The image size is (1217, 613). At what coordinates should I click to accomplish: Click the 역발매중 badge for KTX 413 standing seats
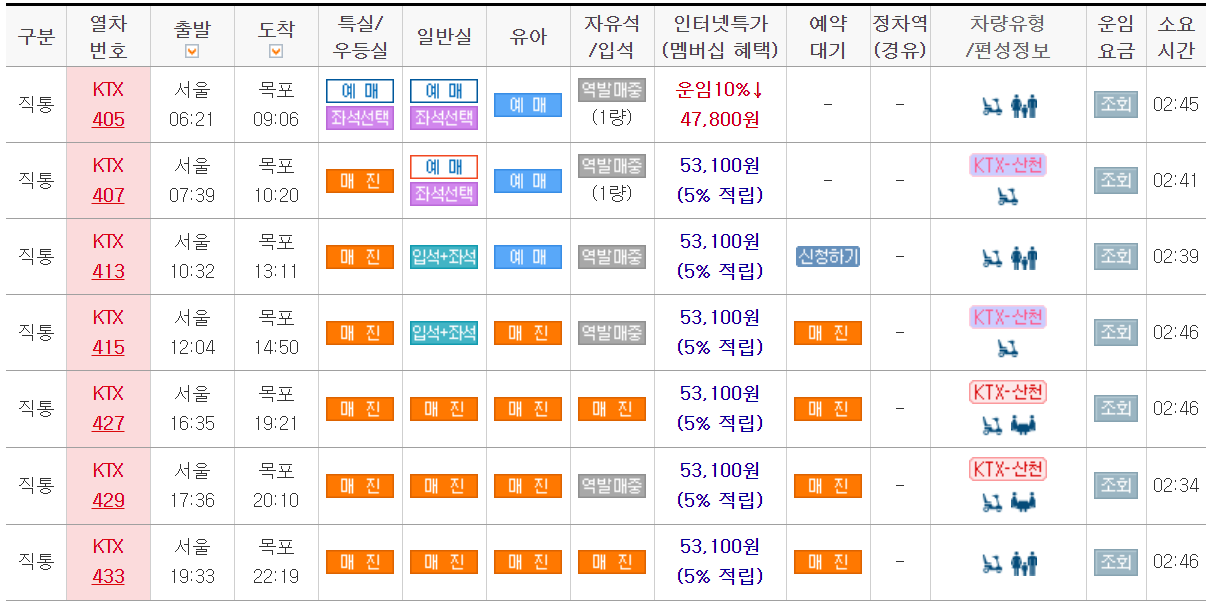611,256
